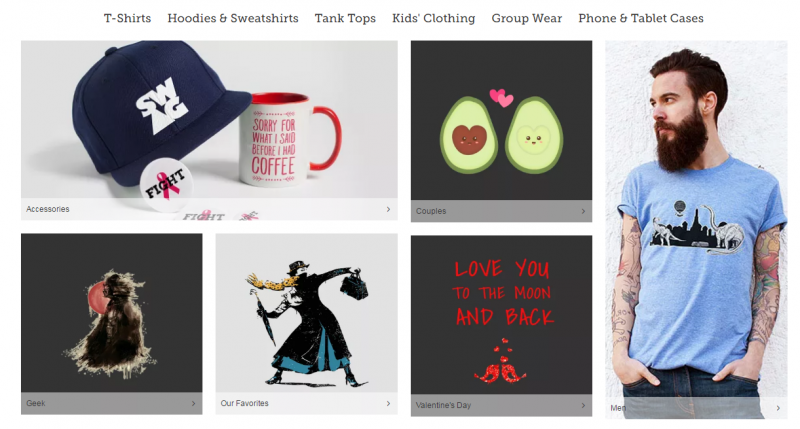800x429 pixels.
Task: Open Phone & Tablet Cases
Action: 641,18
